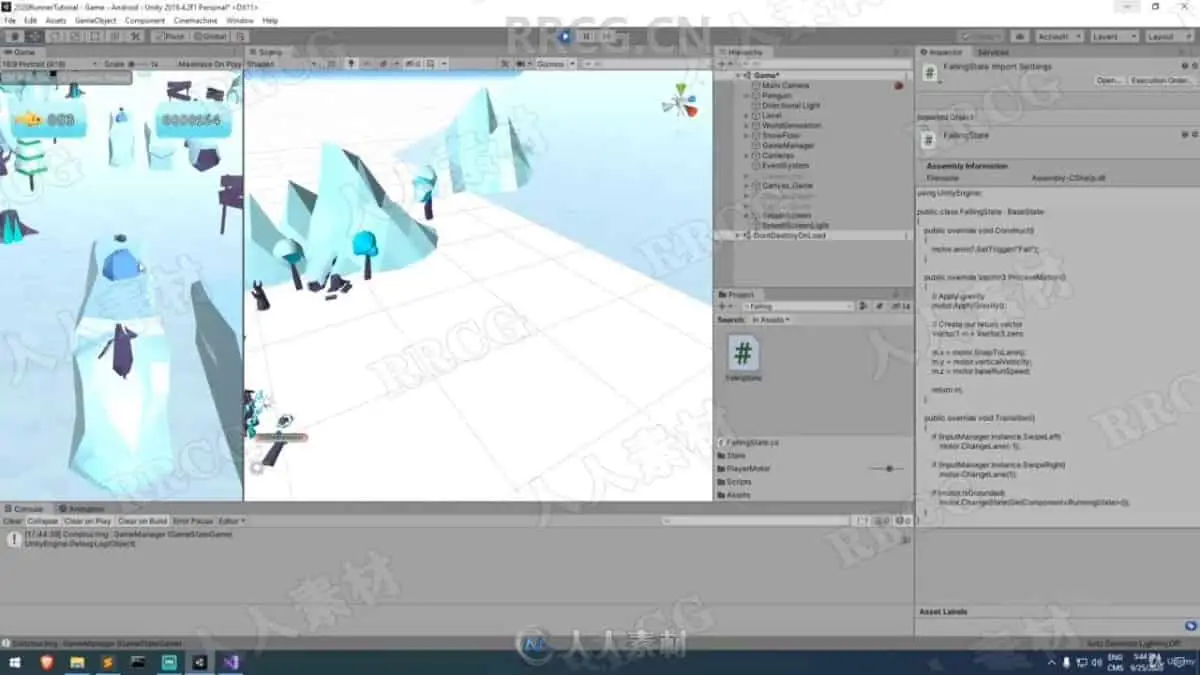The height and width of the screenshot is (675, 1200).
Task: Click the Execution Order... button
Action: tap(1160, 80)
